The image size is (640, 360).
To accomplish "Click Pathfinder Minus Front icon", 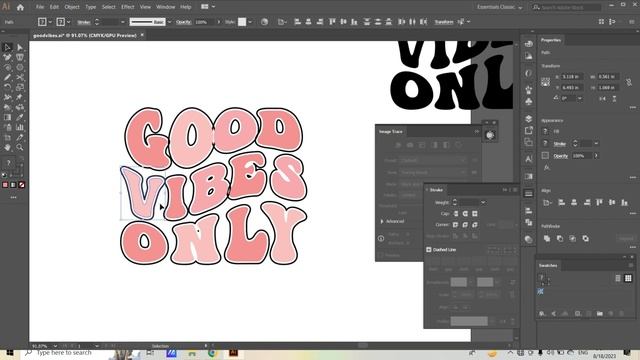I will tap(560, 238).
